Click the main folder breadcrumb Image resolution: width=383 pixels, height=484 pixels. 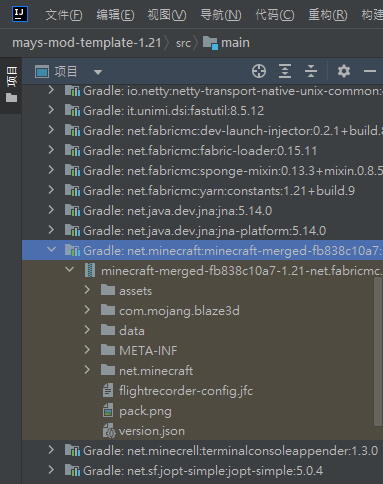[x=226, y=43]
